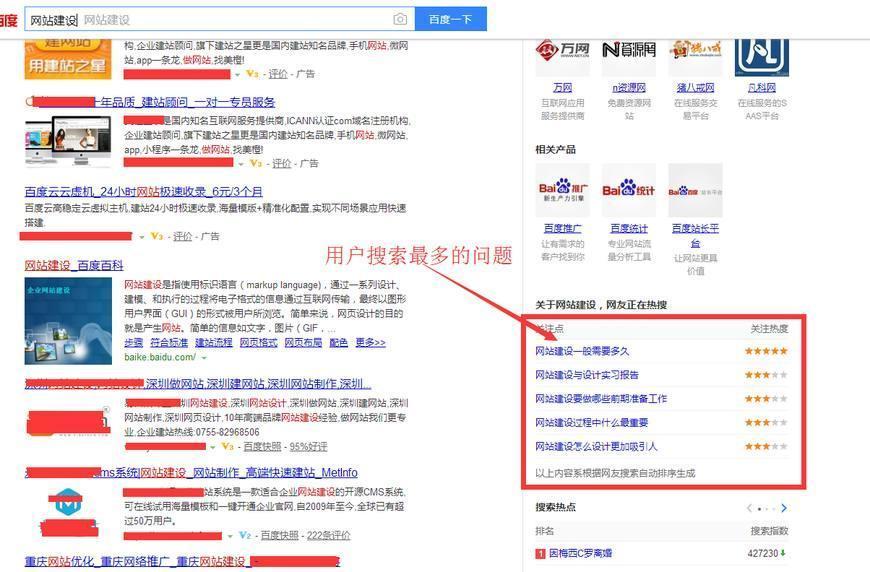The height and width of the screenshot is (572, 870).
Task: Click the Baidu logo at top left
Action: point(8,21)
